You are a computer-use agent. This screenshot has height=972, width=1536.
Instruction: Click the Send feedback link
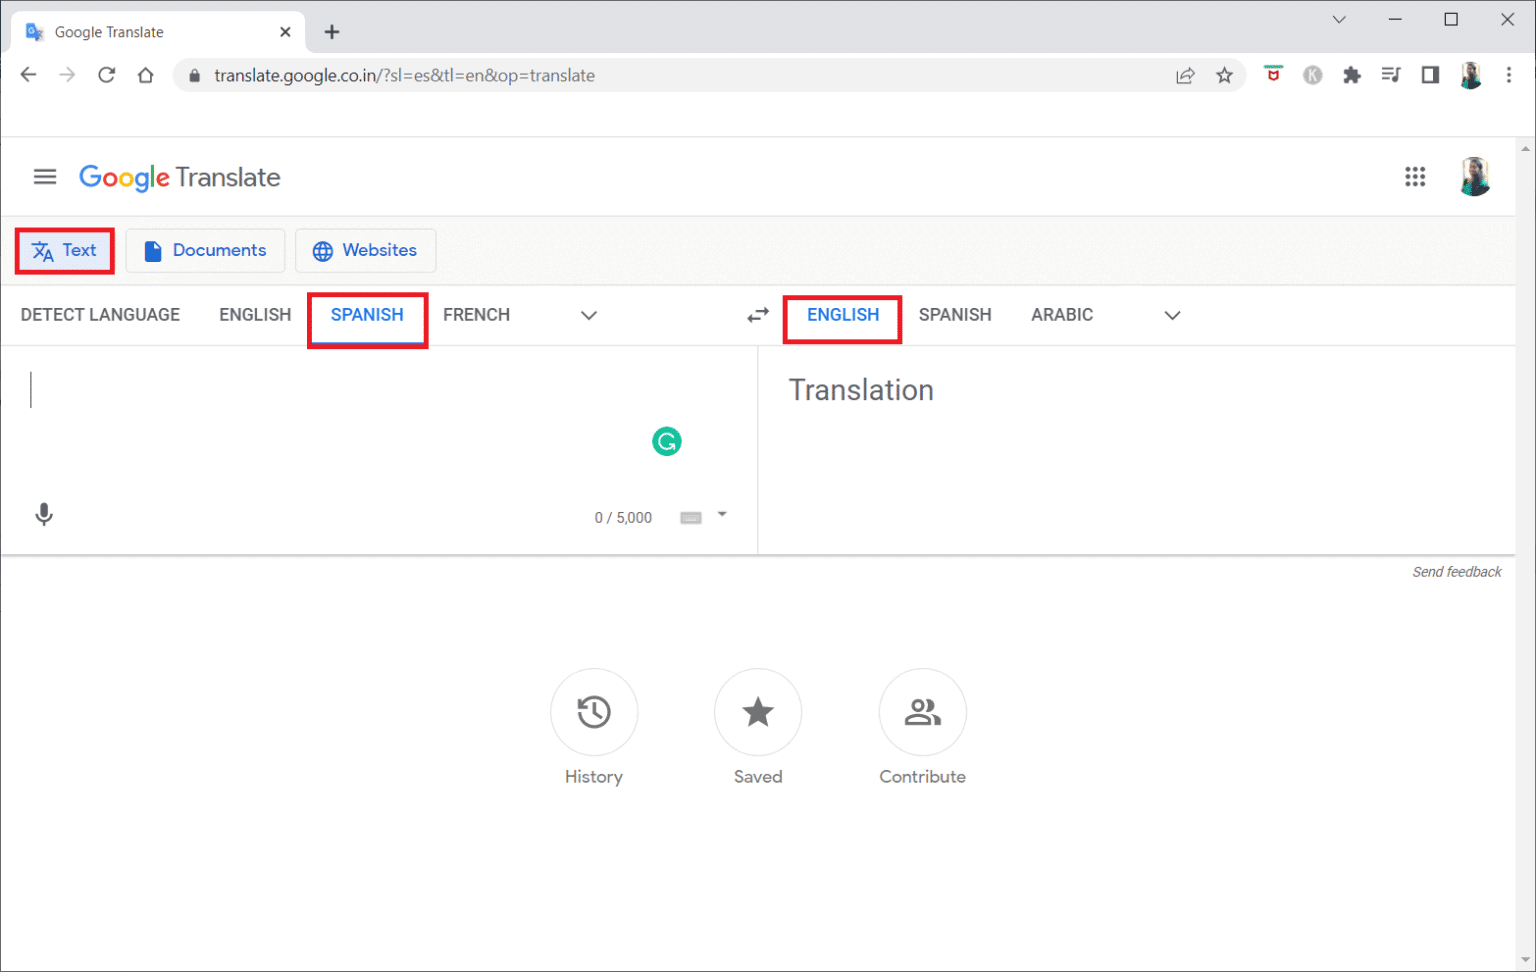1456,571
